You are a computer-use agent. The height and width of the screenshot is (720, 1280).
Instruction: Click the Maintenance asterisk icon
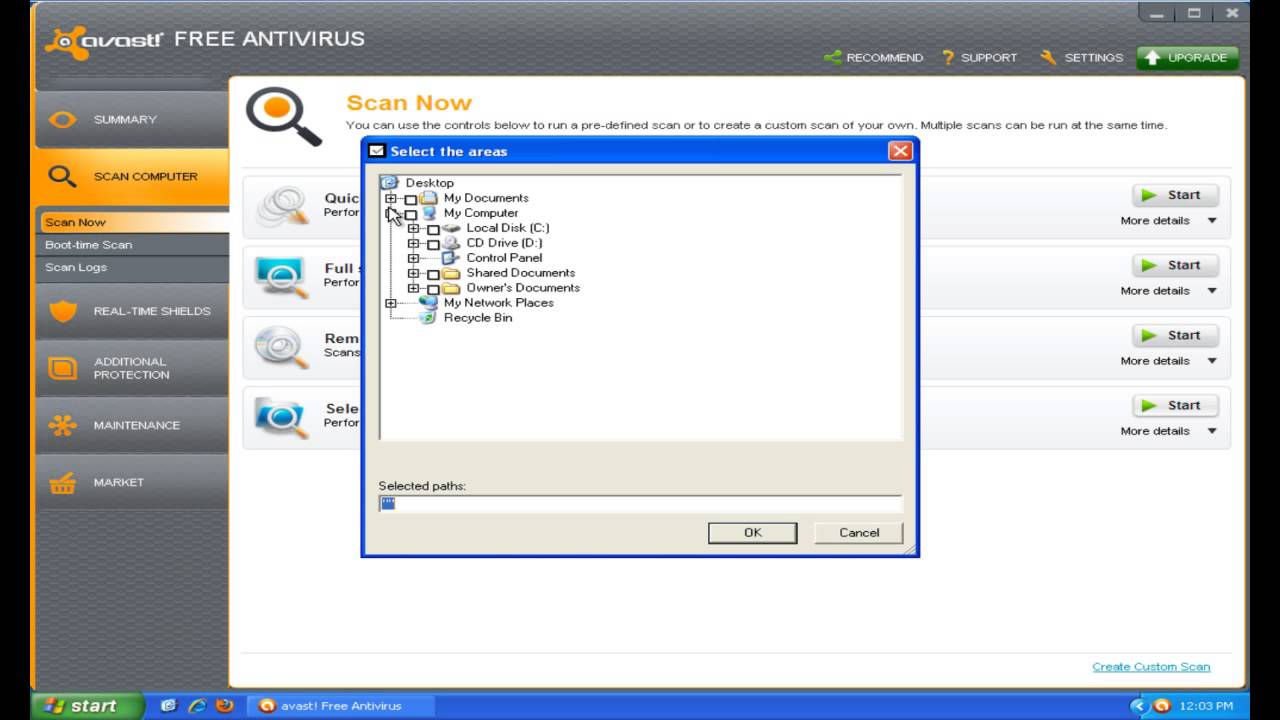[62, 425]
